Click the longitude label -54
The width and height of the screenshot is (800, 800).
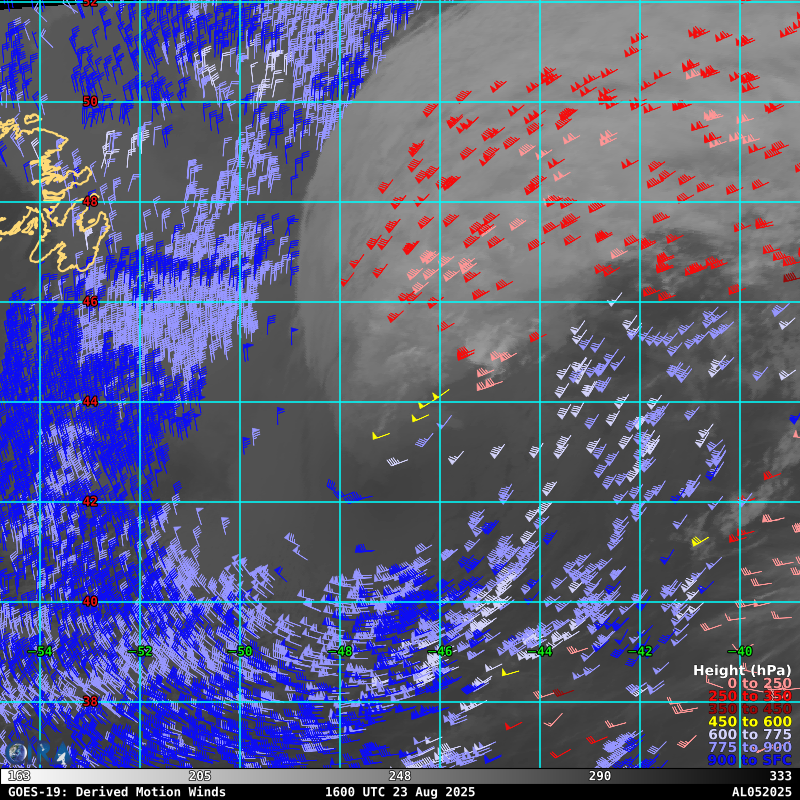click(x=40, y=652)
